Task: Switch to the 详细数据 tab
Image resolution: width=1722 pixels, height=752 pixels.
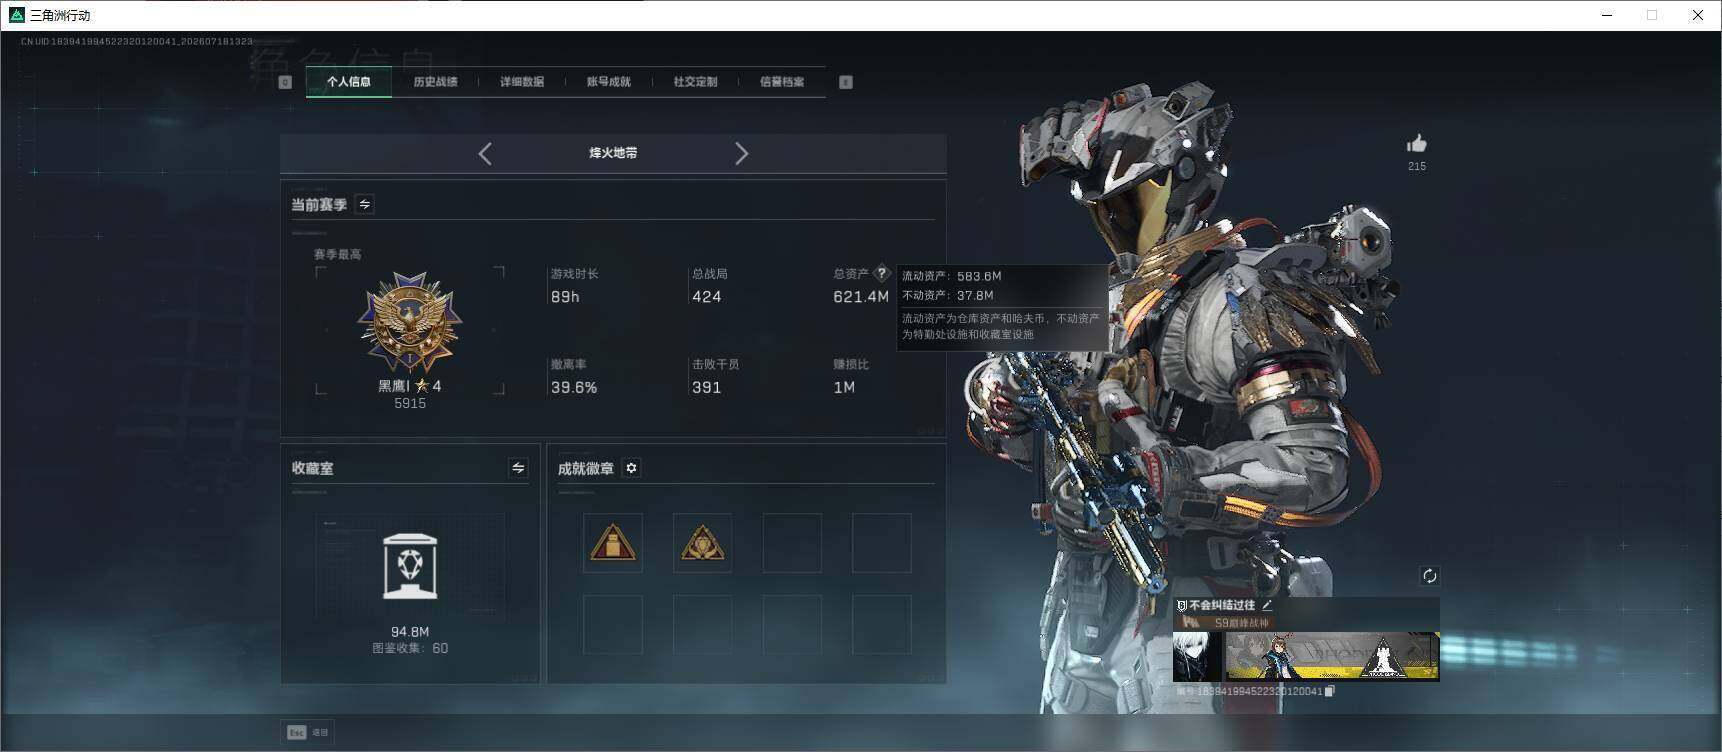Action: [x=522, y=82]
